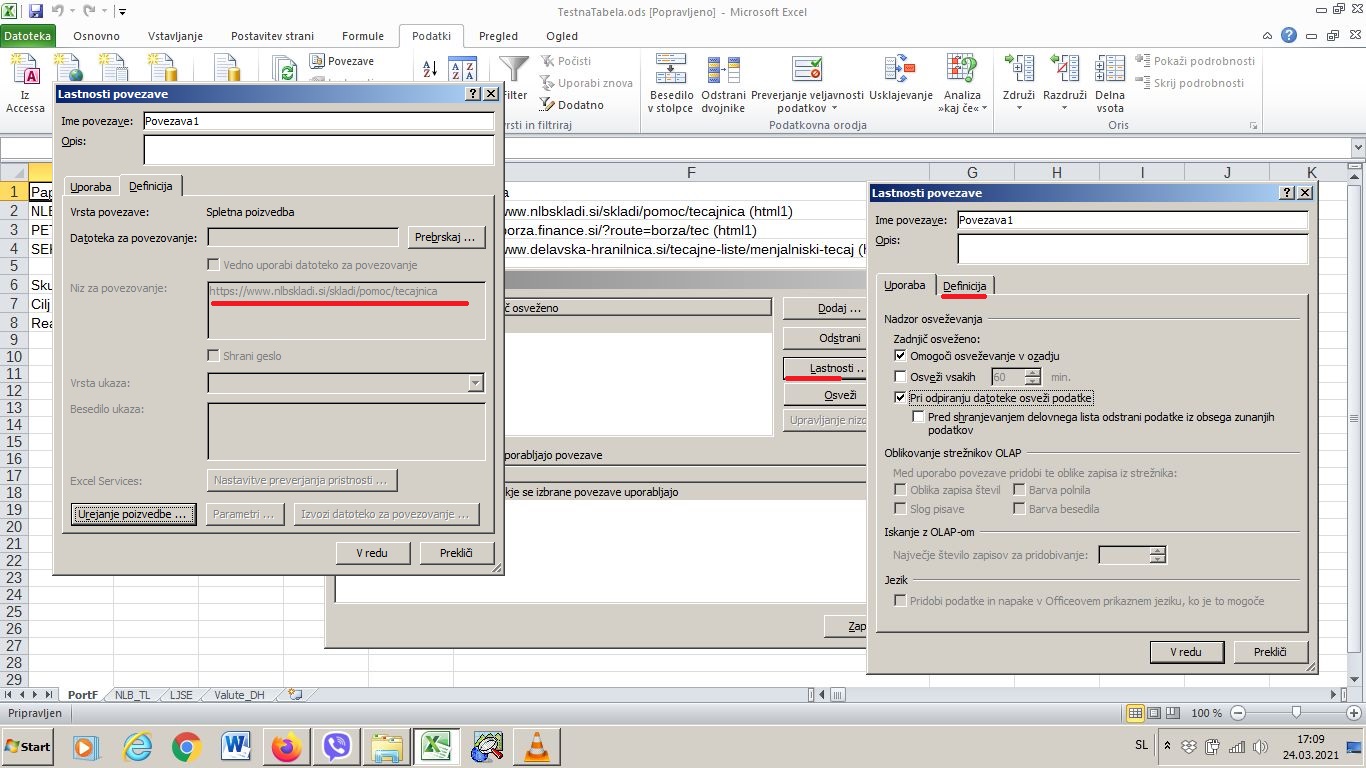The image size is (1366, 768).
Task: Click the Ime povezave field in right dialog
Action: click(1132, 220)
